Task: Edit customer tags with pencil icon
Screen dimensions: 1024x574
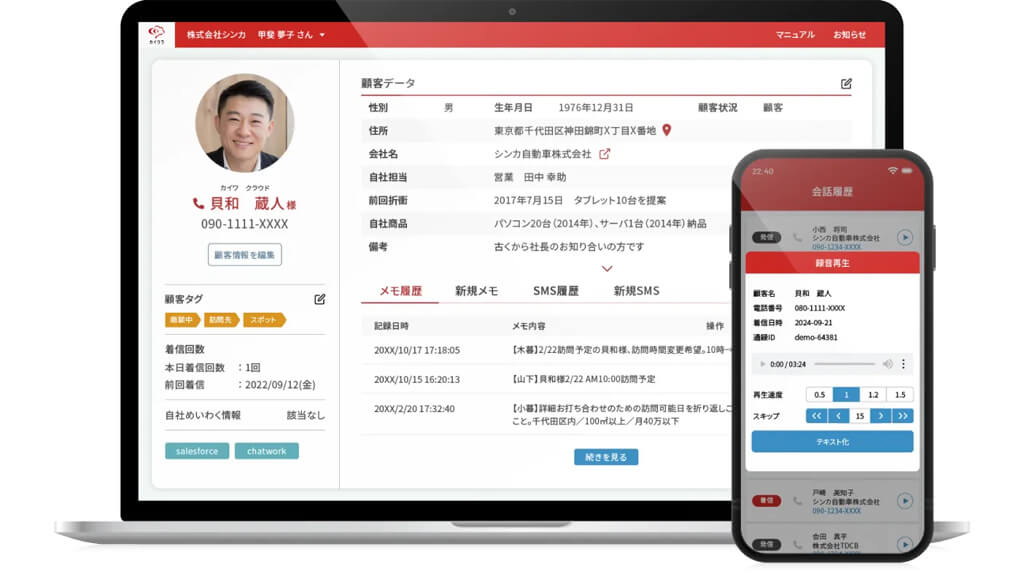Action: 319,299
